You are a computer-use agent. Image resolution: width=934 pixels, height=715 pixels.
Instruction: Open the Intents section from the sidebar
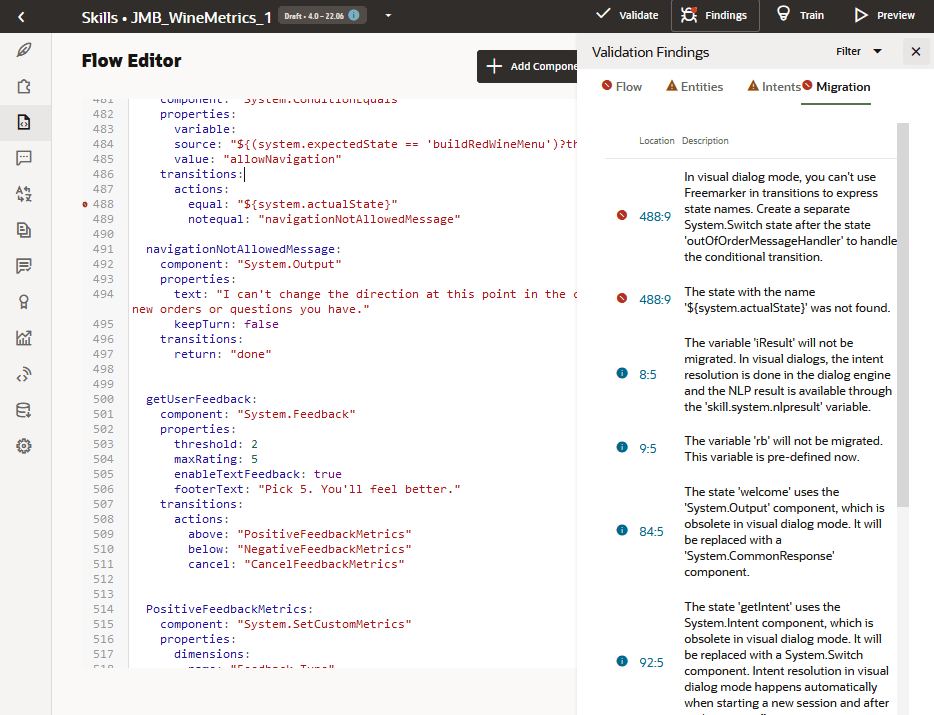pos(25,48)
